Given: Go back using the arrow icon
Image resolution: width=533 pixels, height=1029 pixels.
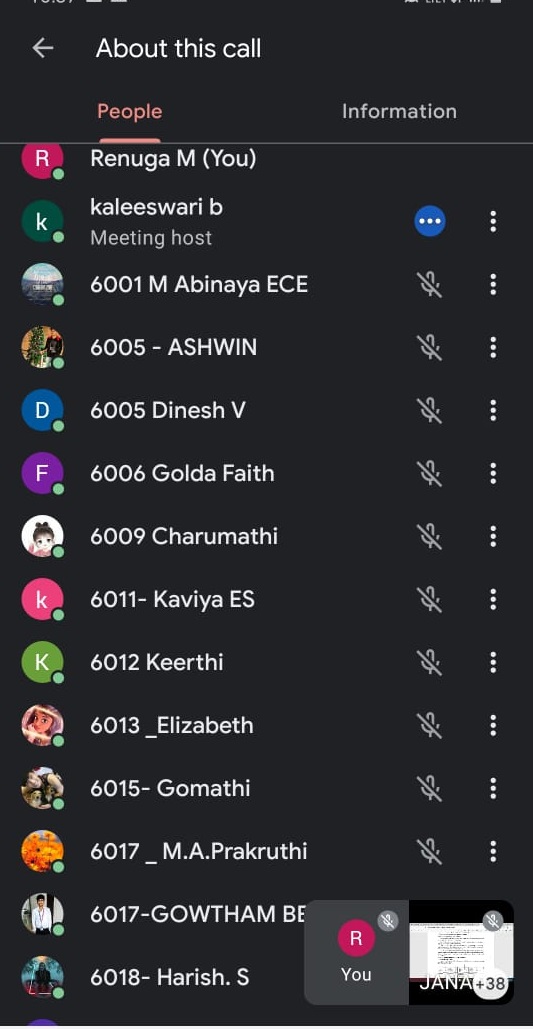Looking at the screenshot, I should tap(43, 48).
